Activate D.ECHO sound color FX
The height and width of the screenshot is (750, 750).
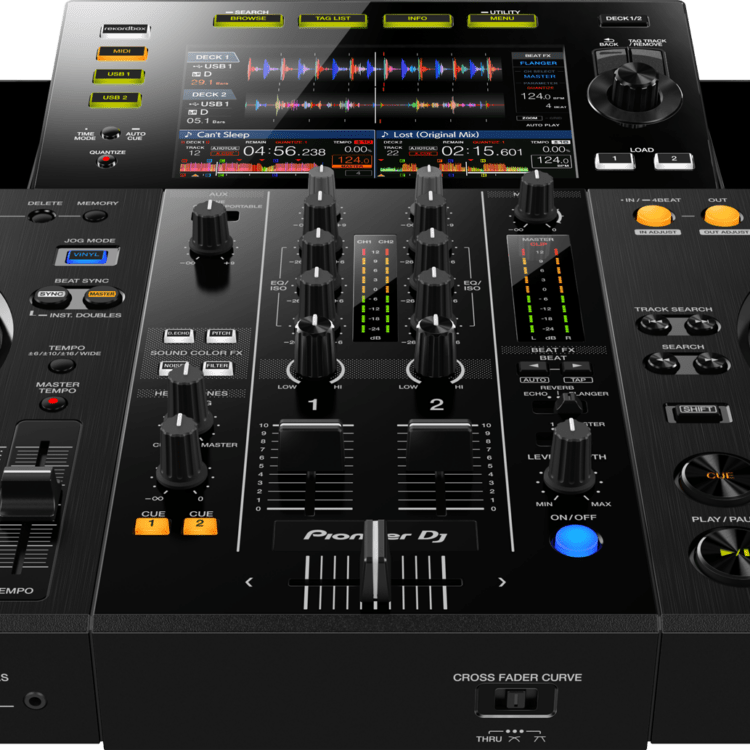tap(178, 335)
